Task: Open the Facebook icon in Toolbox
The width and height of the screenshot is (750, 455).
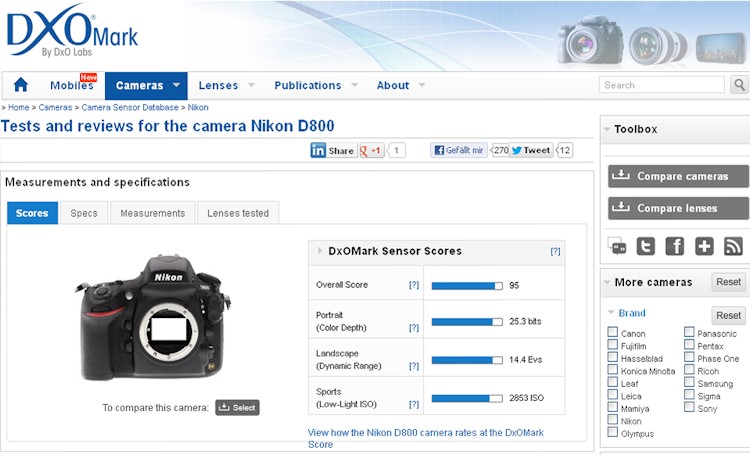Action: pos(674,246)
